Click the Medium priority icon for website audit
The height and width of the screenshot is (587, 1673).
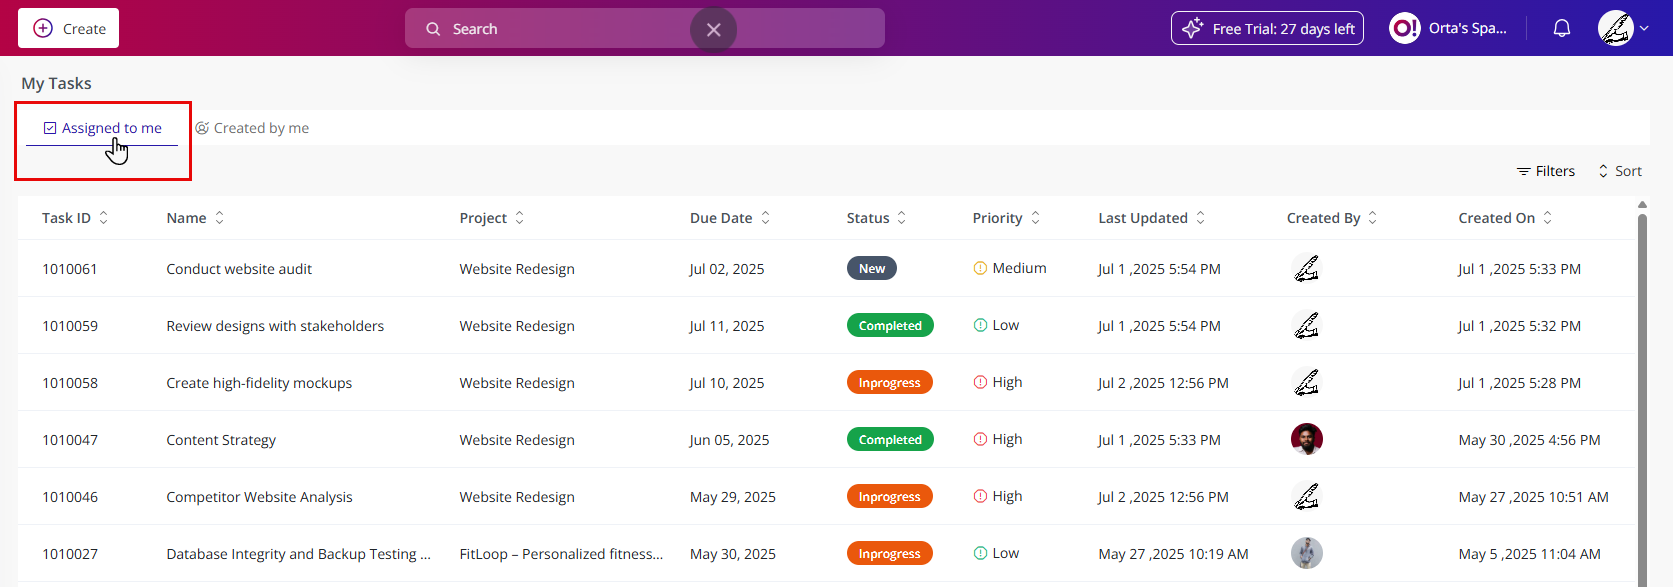point(980,268)
